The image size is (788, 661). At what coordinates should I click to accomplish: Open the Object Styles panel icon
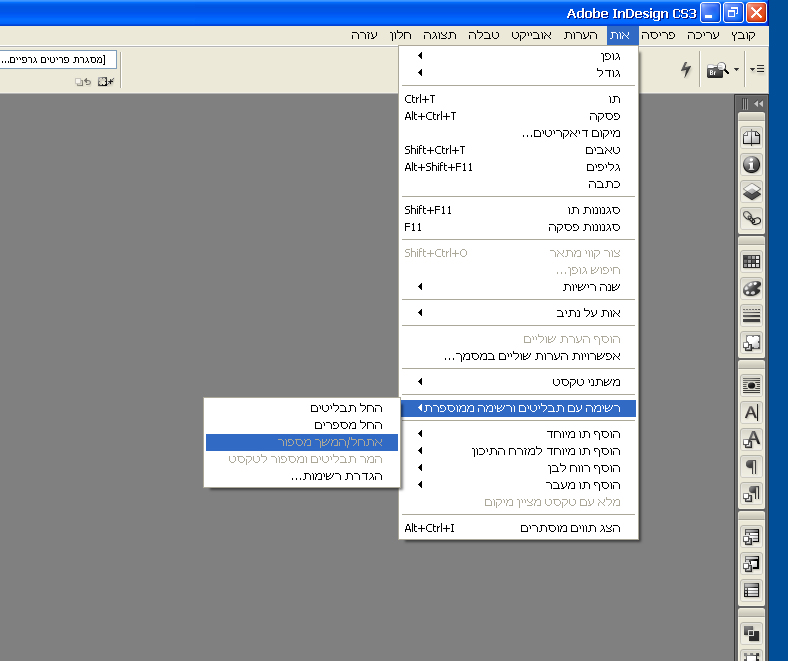[751, 343]
